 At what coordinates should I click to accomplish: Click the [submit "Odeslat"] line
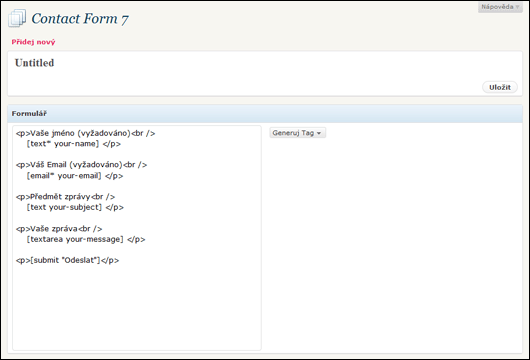(67, 260)
